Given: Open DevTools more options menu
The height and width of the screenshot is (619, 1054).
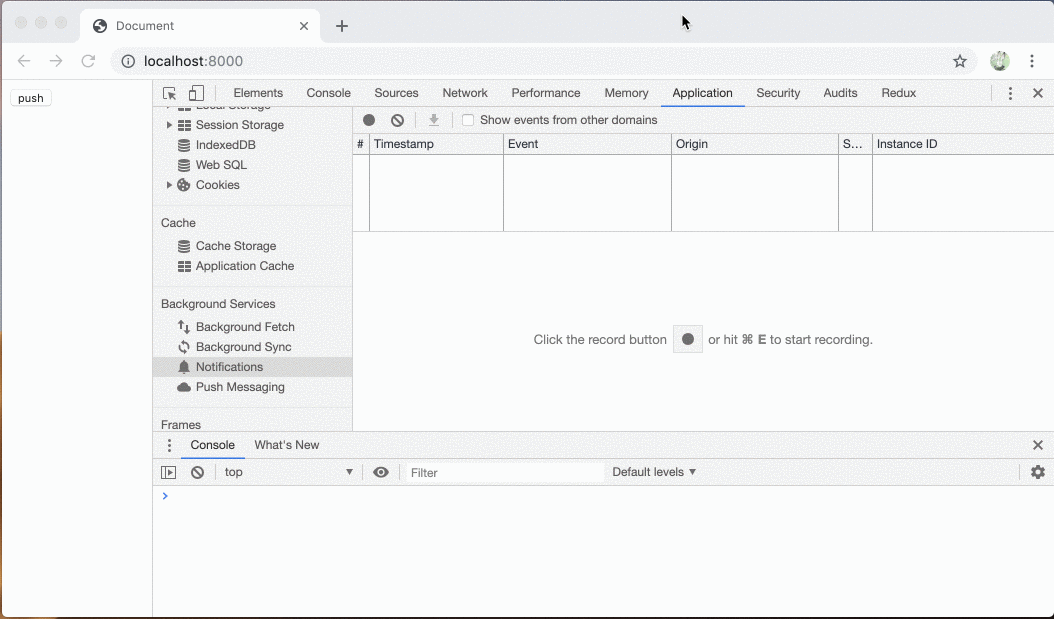Looking at the screenshot, I should coord(1010,93).
